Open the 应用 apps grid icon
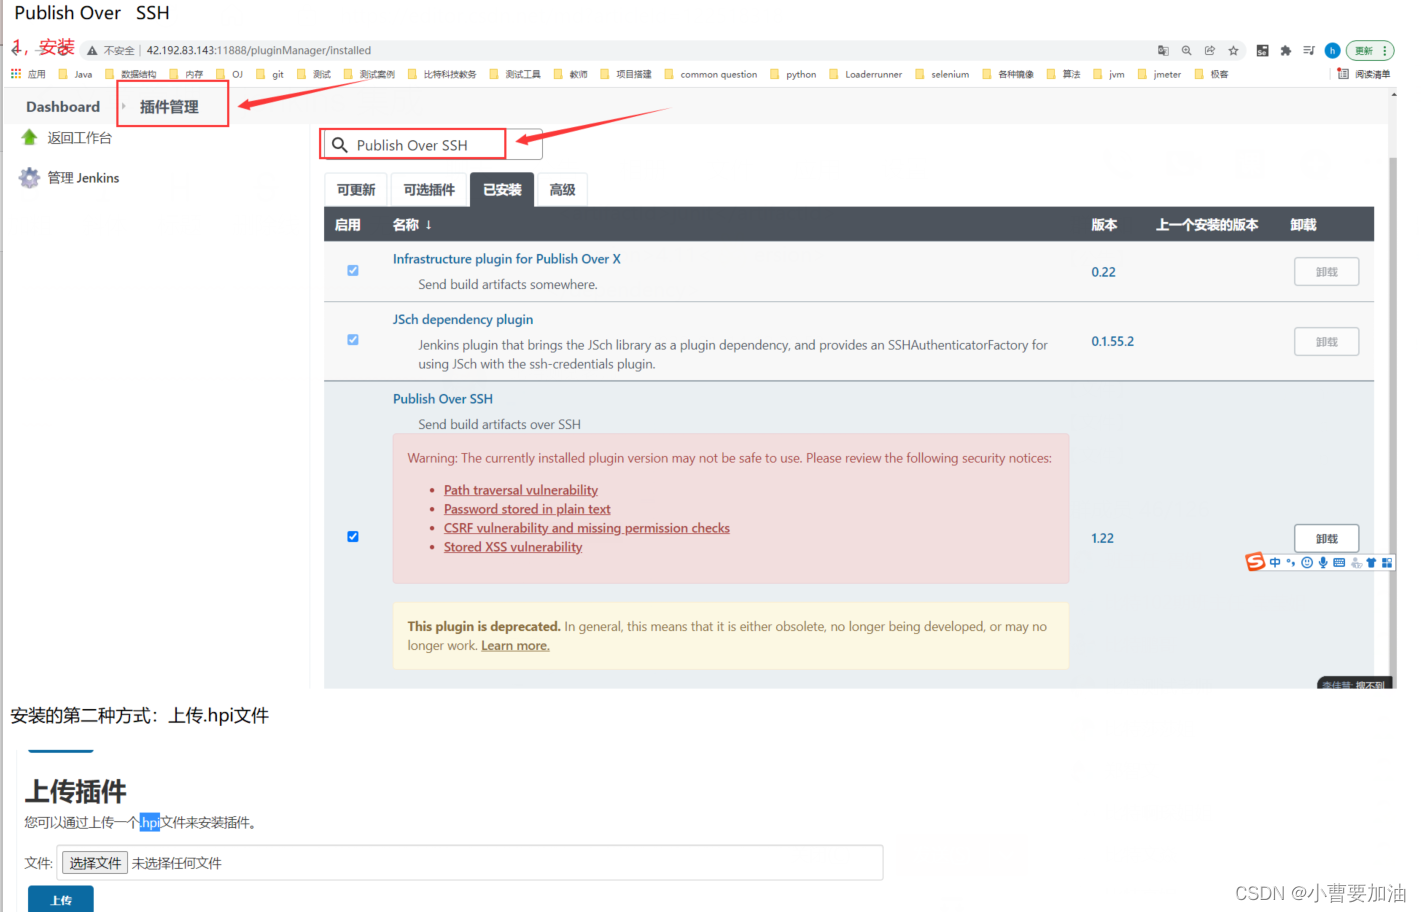The width and height of the screenshot is (1421, 912). point(16,74)
